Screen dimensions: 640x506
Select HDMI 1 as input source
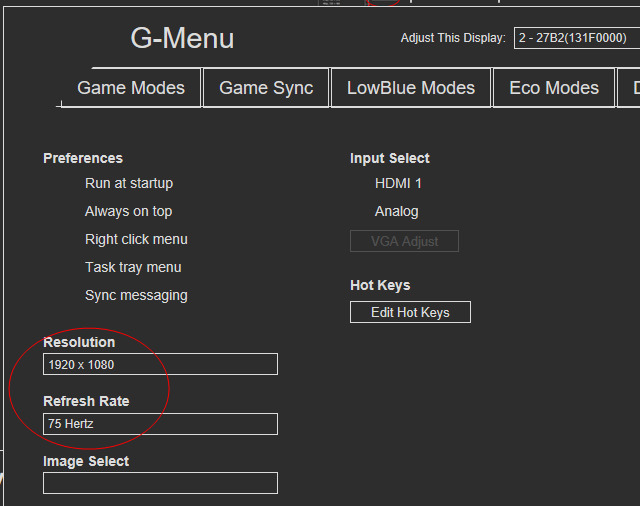tap(398, 183)
